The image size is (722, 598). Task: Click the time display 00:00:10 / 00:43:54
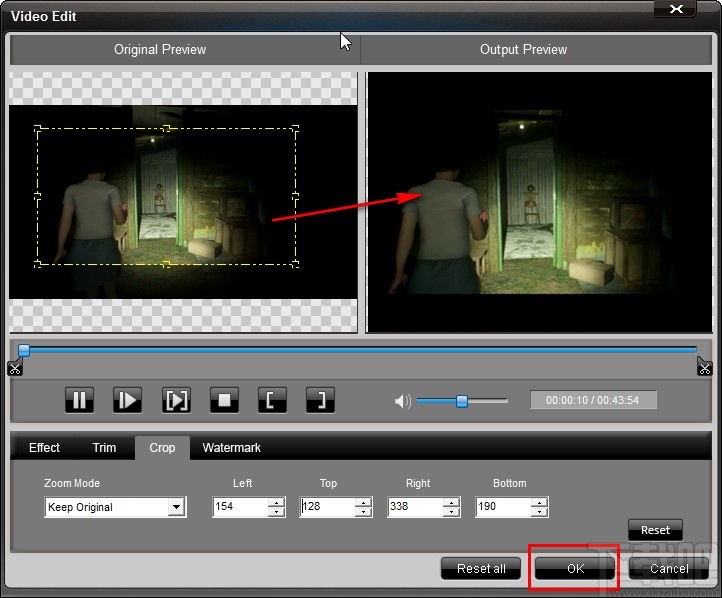593,400
